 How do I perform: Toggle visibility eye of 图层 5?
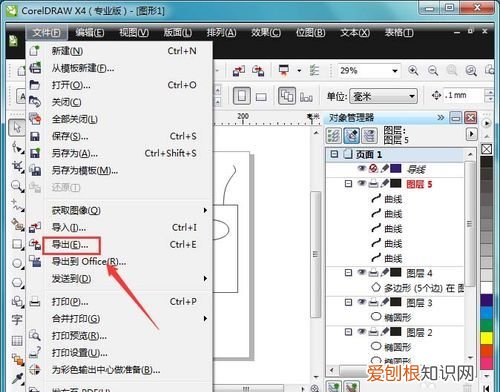click(x=362, y=183)
